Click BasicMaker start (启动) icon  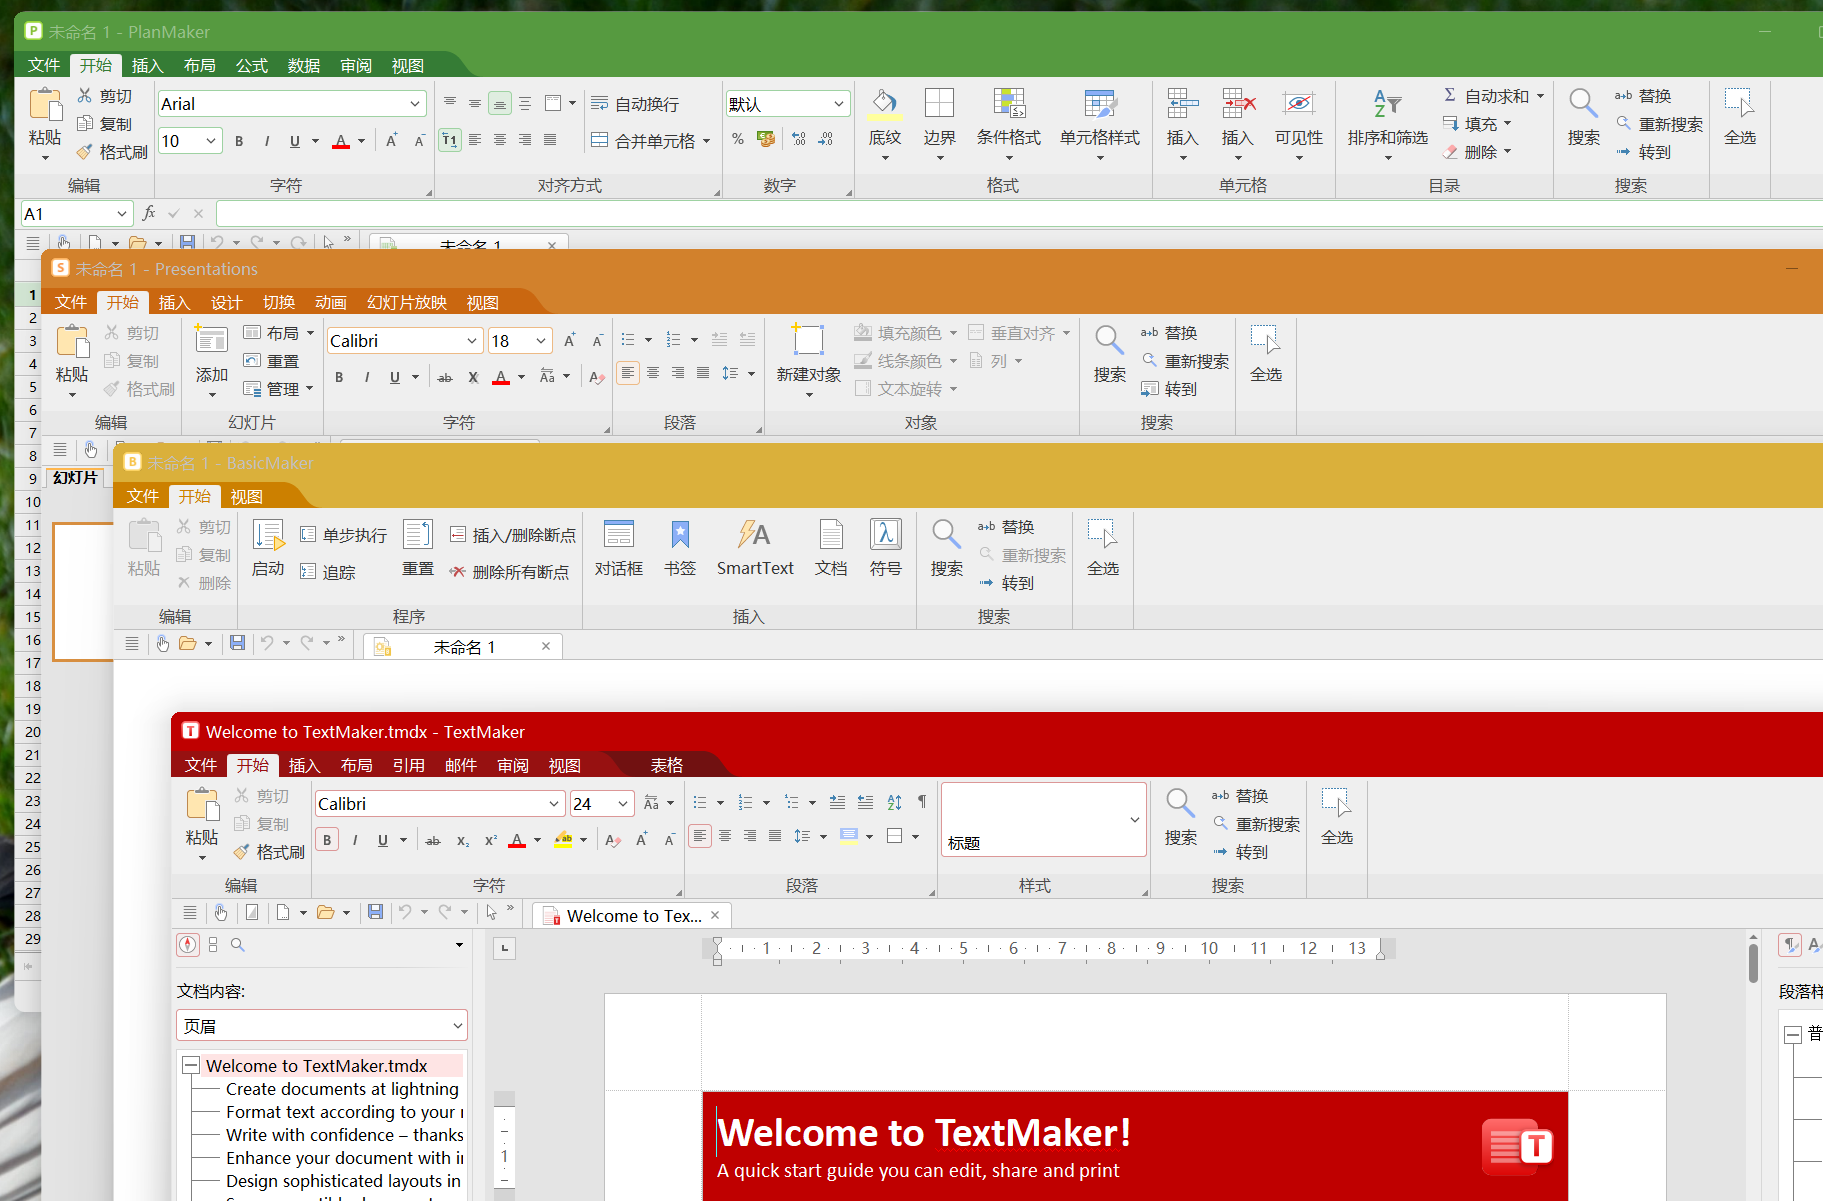pos(268,534)
